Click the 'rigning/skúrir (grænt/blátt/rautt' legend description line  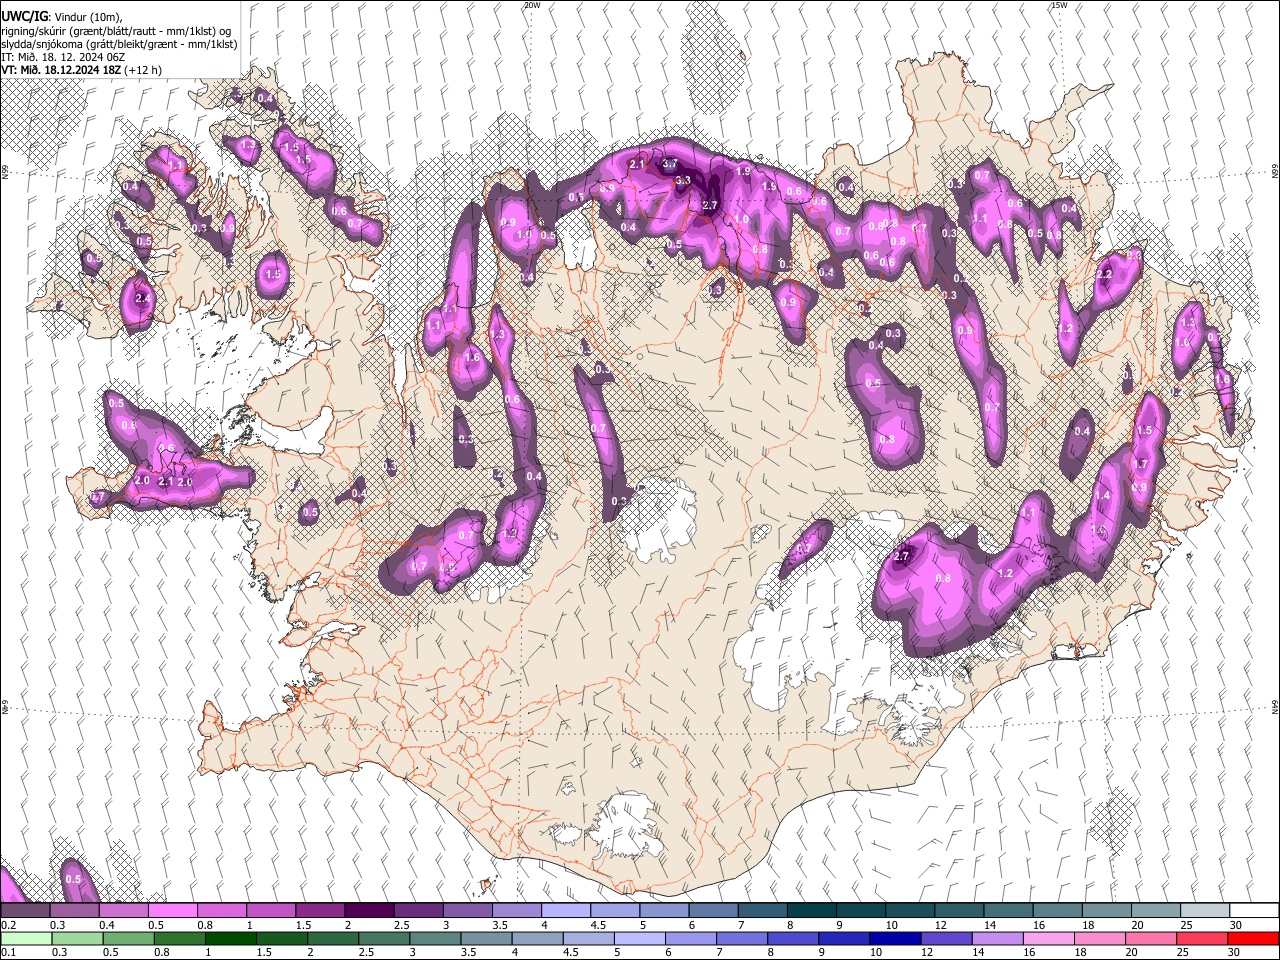[x=116, y=31]
